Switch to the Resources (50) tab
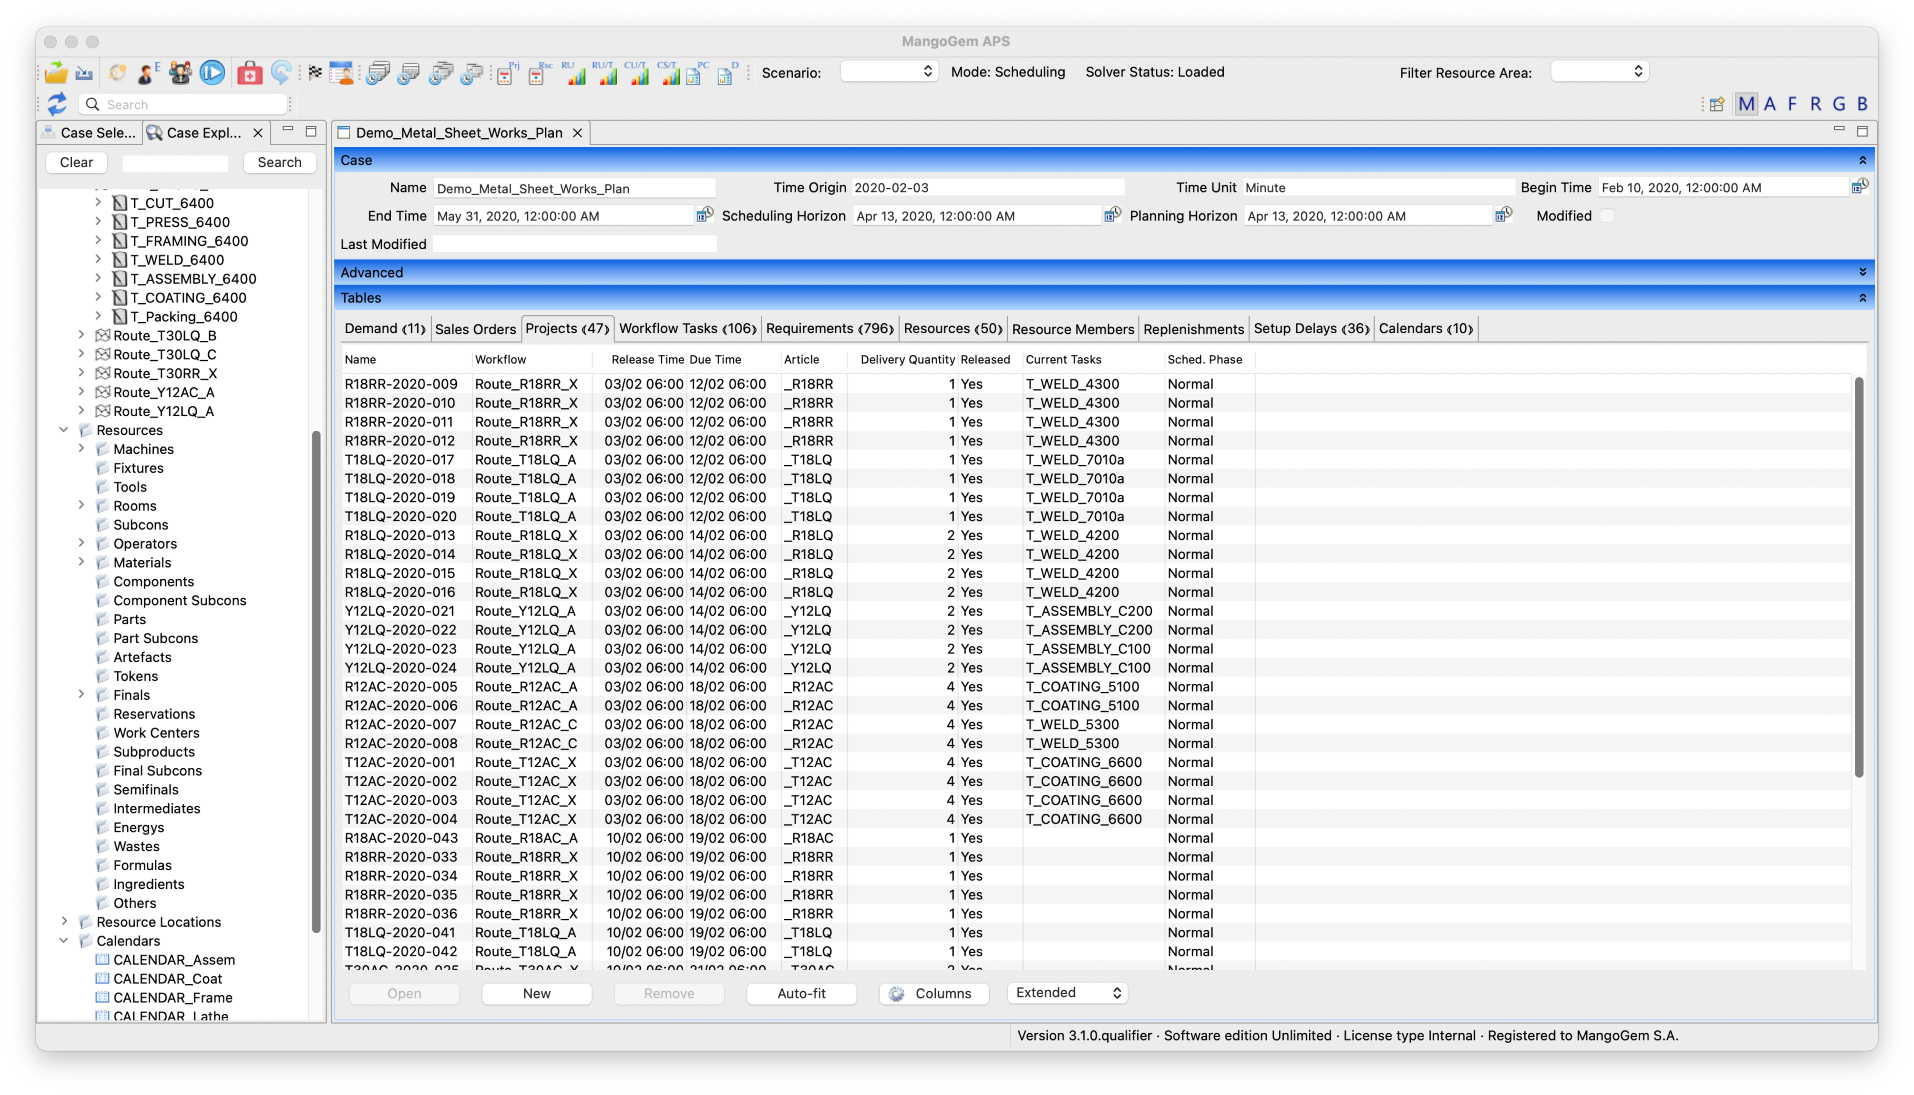 click(x=952, y=329)
